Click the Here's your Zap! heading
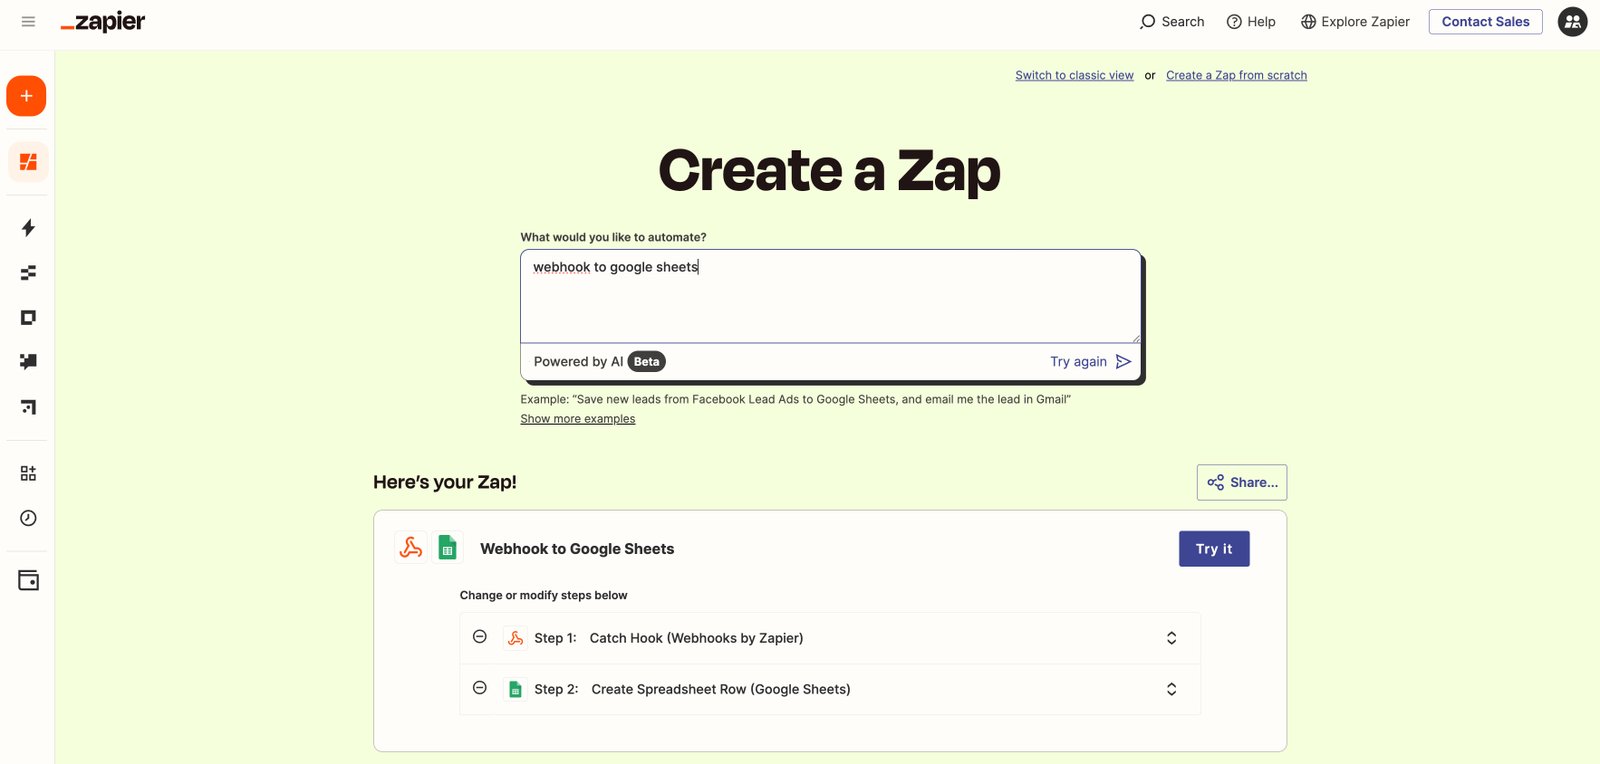1600x764 pixels. tap(445, 482)
